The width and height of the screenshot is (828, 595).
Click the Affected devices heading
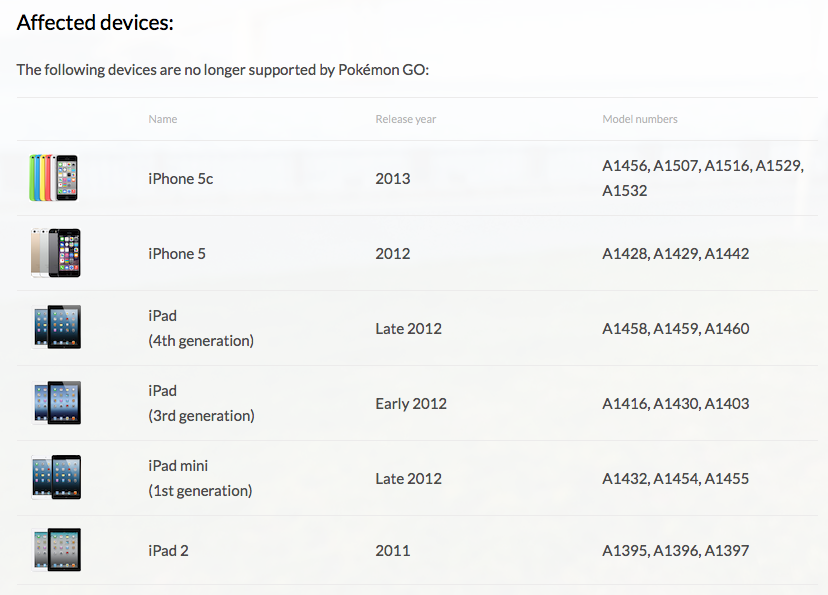click(95, 23)
